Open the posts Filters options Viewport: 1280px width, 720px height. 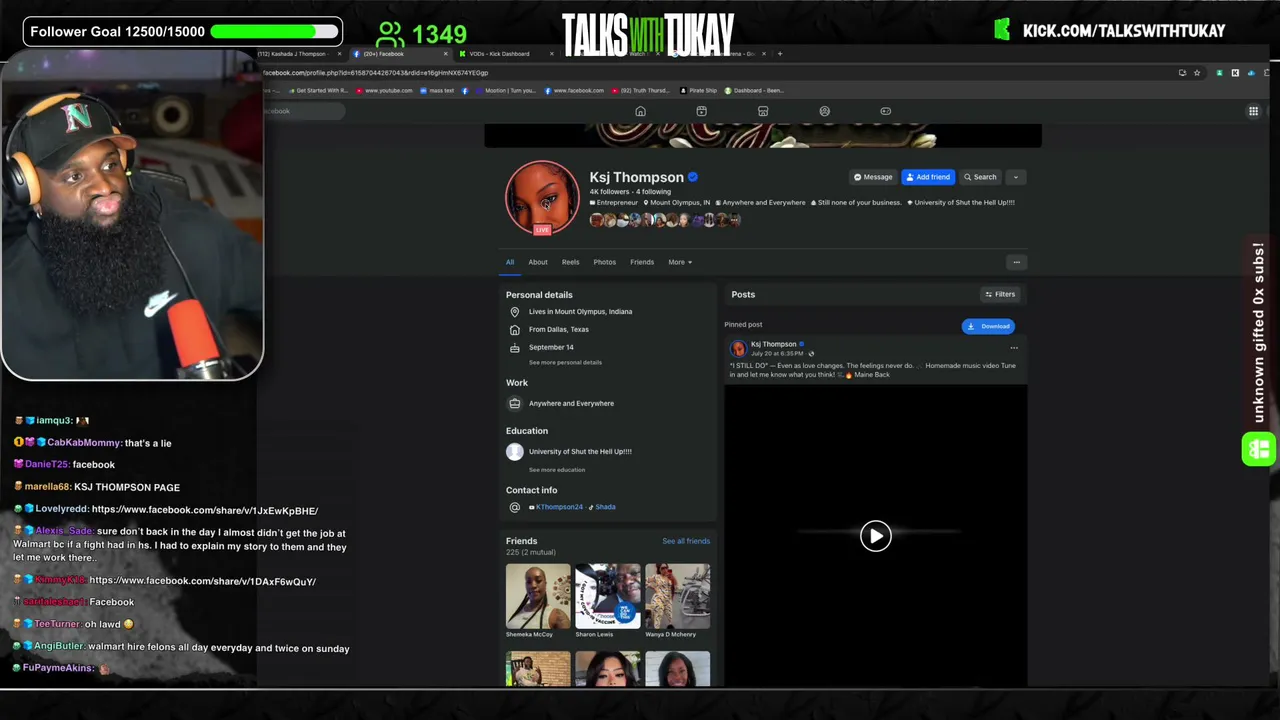click(x=1000, y=294)
